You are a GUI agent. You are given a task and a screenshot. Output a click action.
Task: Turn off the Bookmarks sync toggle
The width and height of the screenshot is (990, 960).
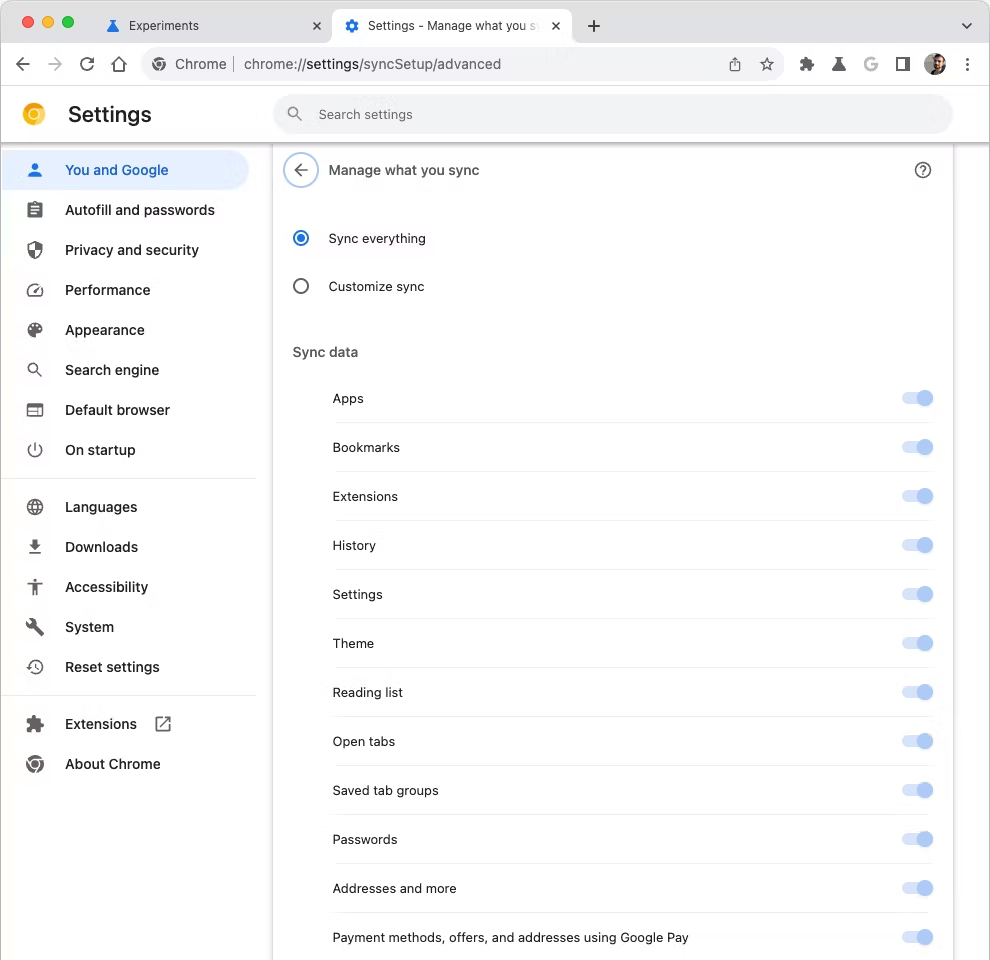click(x=917, y=447)
